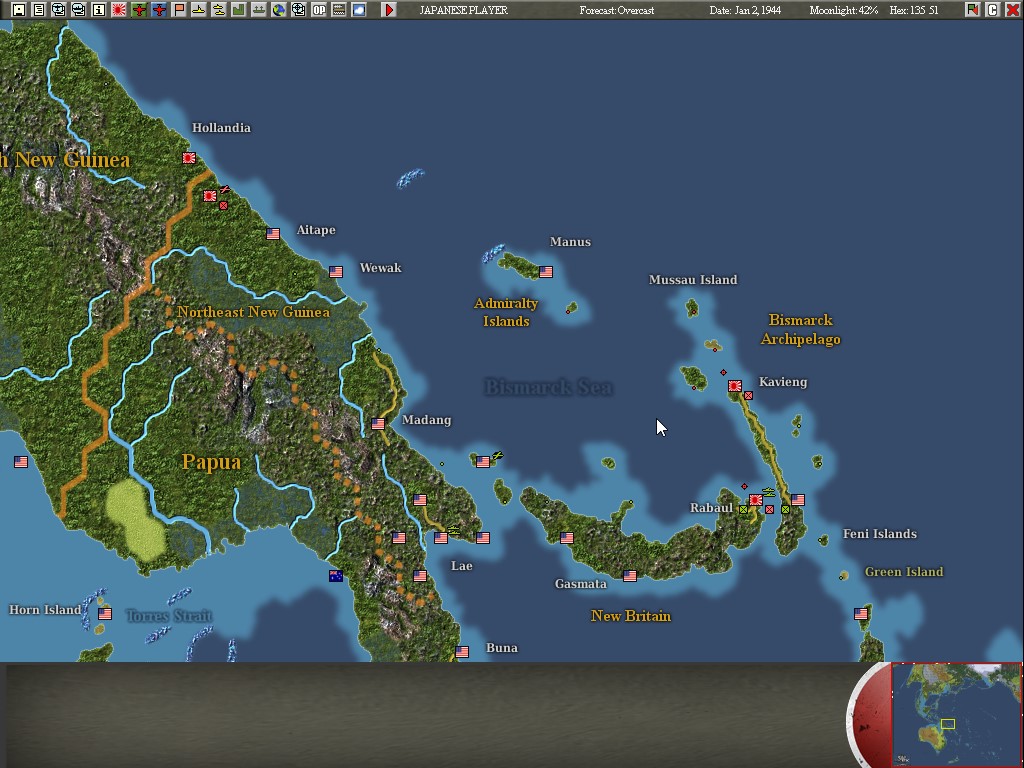Select the Japanese base flag at Rabaul
Screen dimensions: 1024x768
pyautogui.click(x=755, y=500)
